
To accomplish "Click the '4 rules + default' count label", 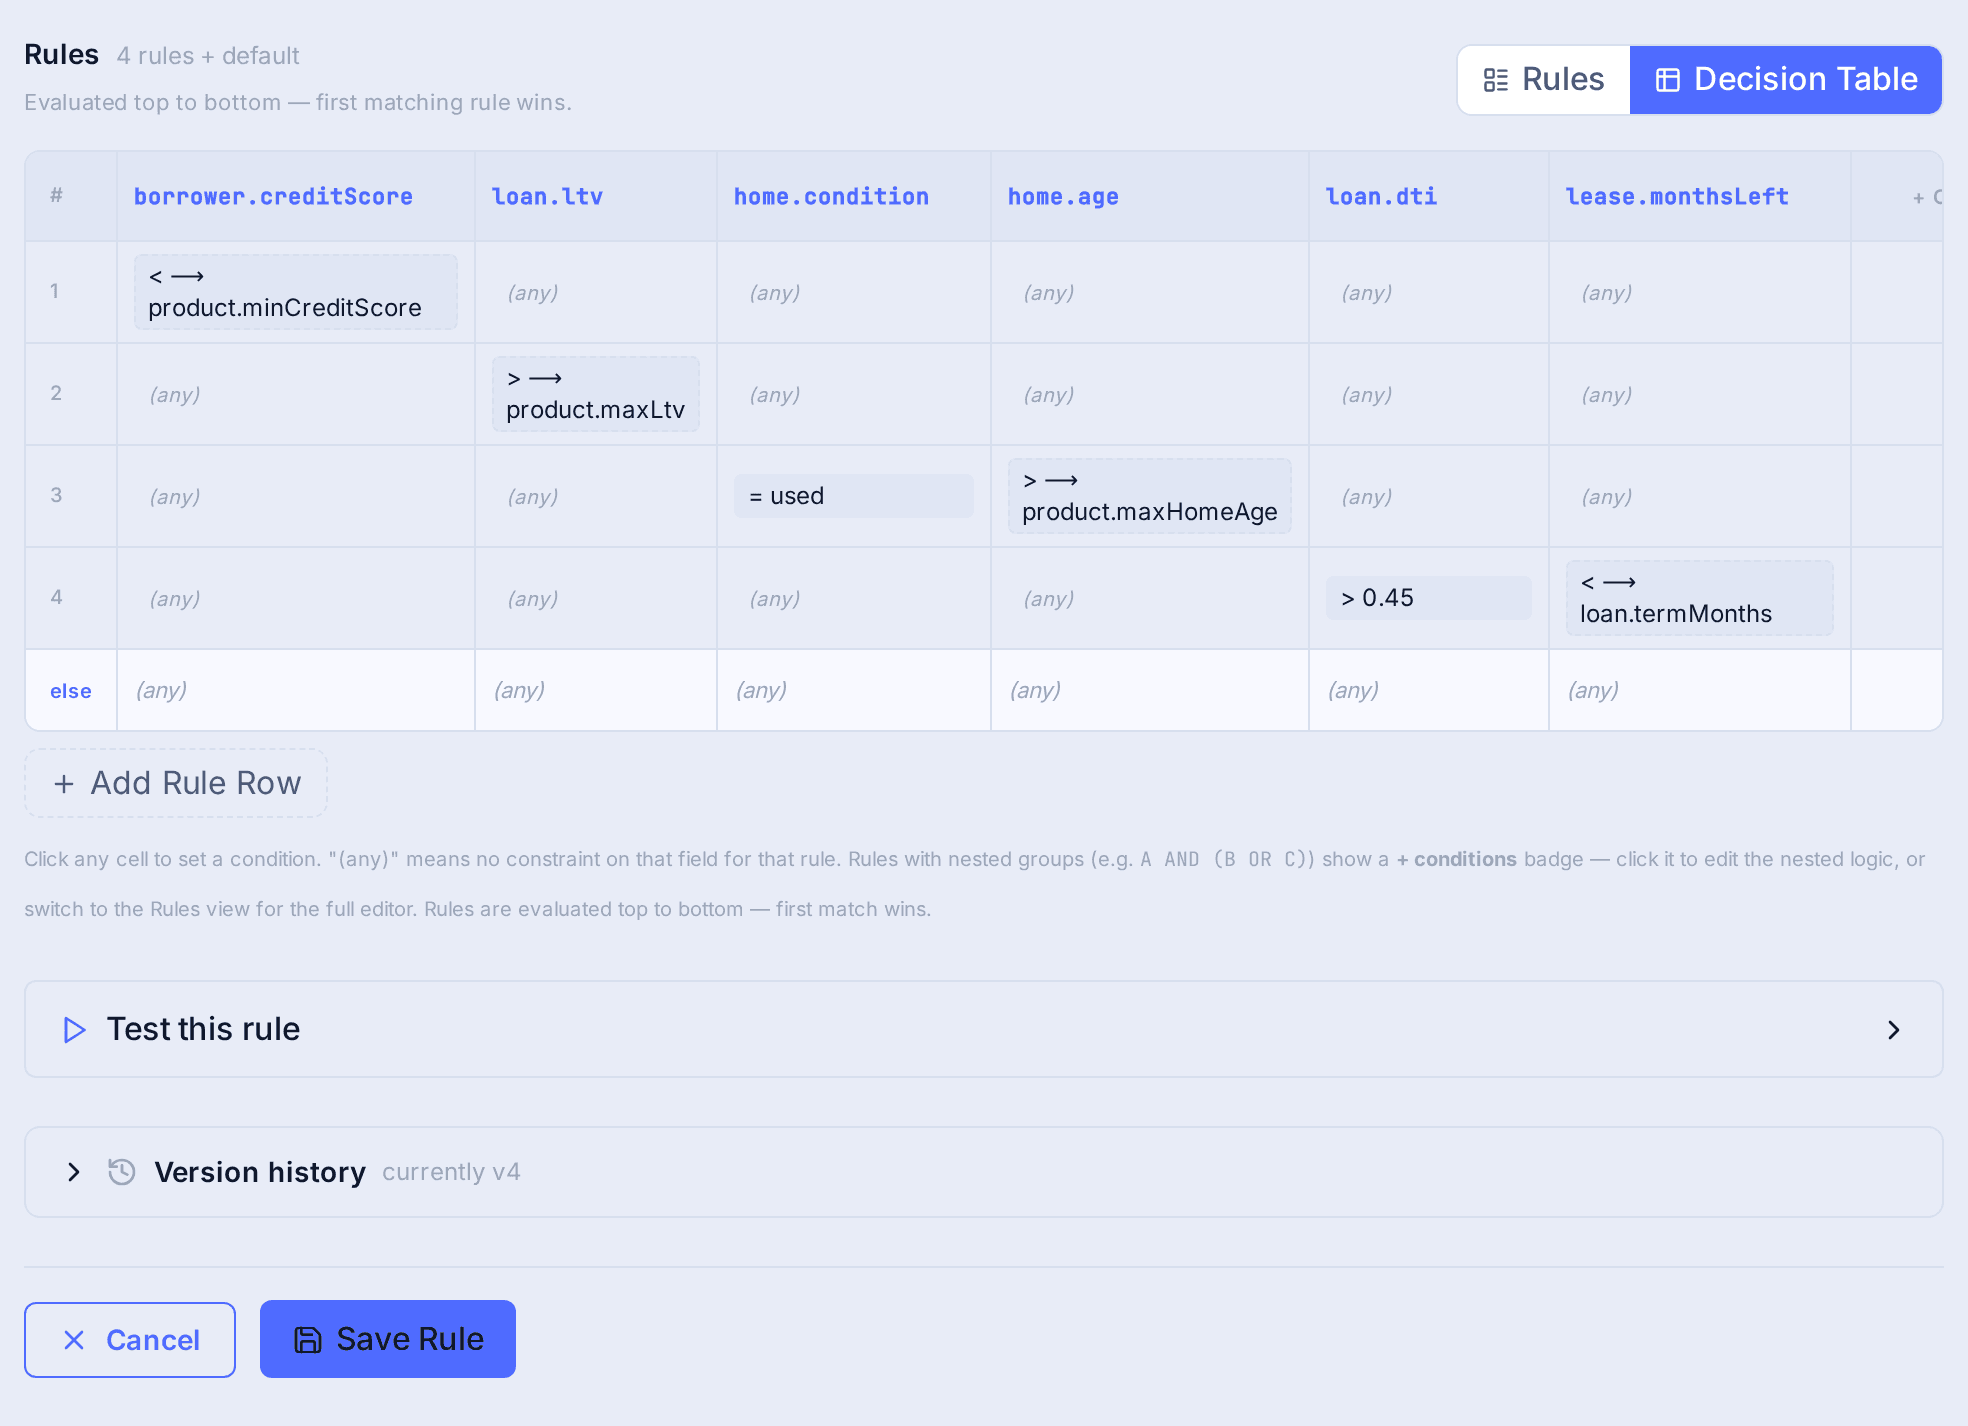I will (x=208, y=56).
